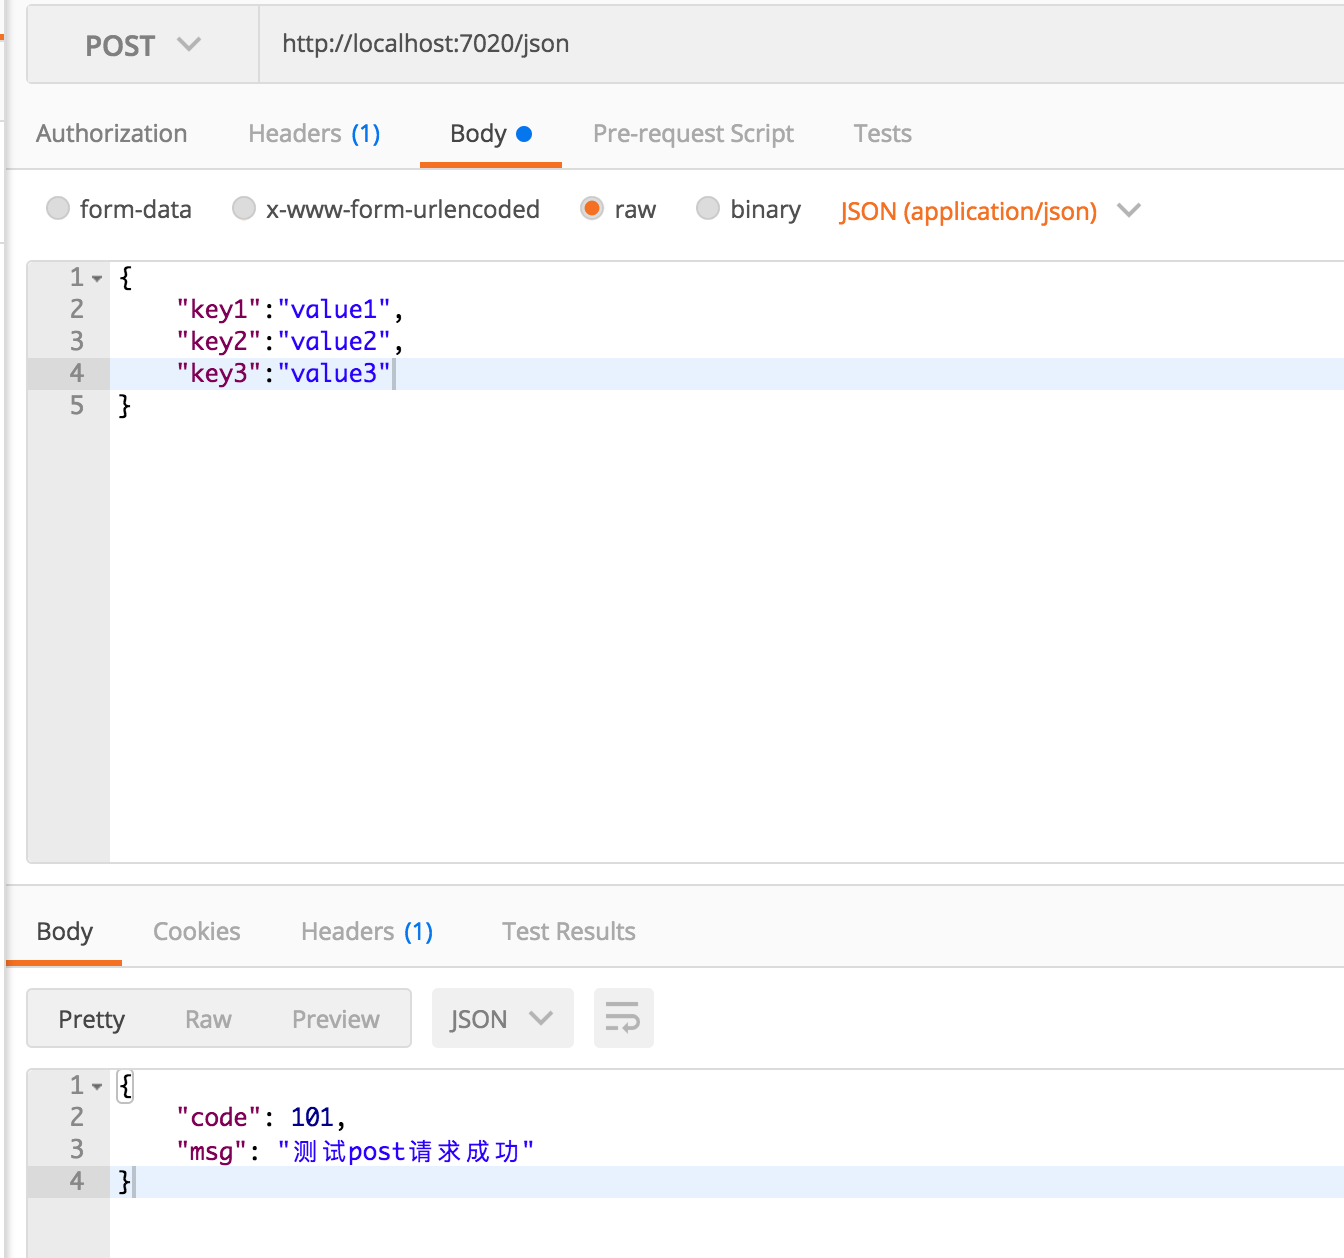Select the form-data radio button
The image size is (1344, 1258).
[x=58, y=208]
